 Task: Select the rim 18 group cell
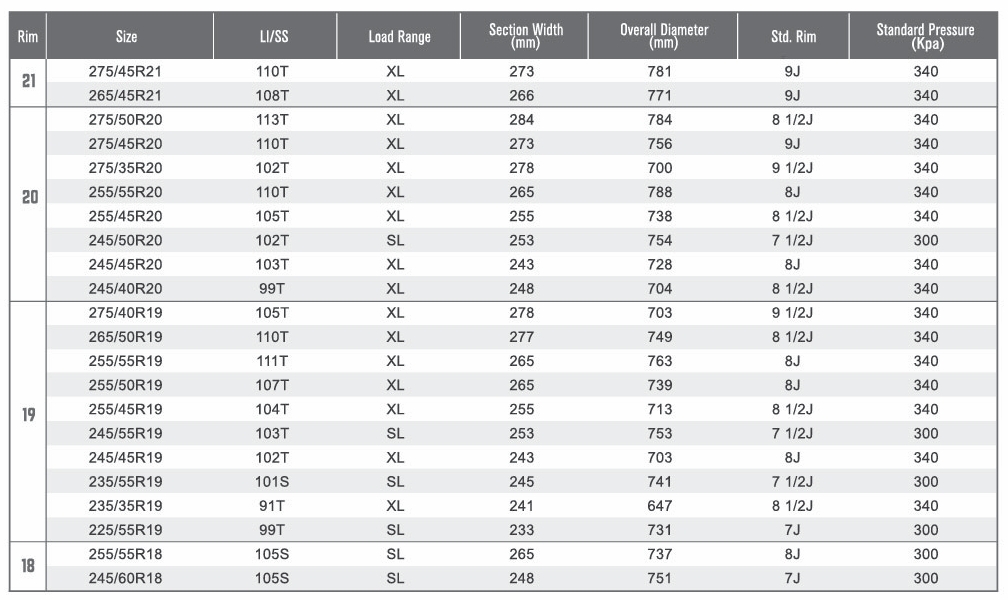coord(28,566)
